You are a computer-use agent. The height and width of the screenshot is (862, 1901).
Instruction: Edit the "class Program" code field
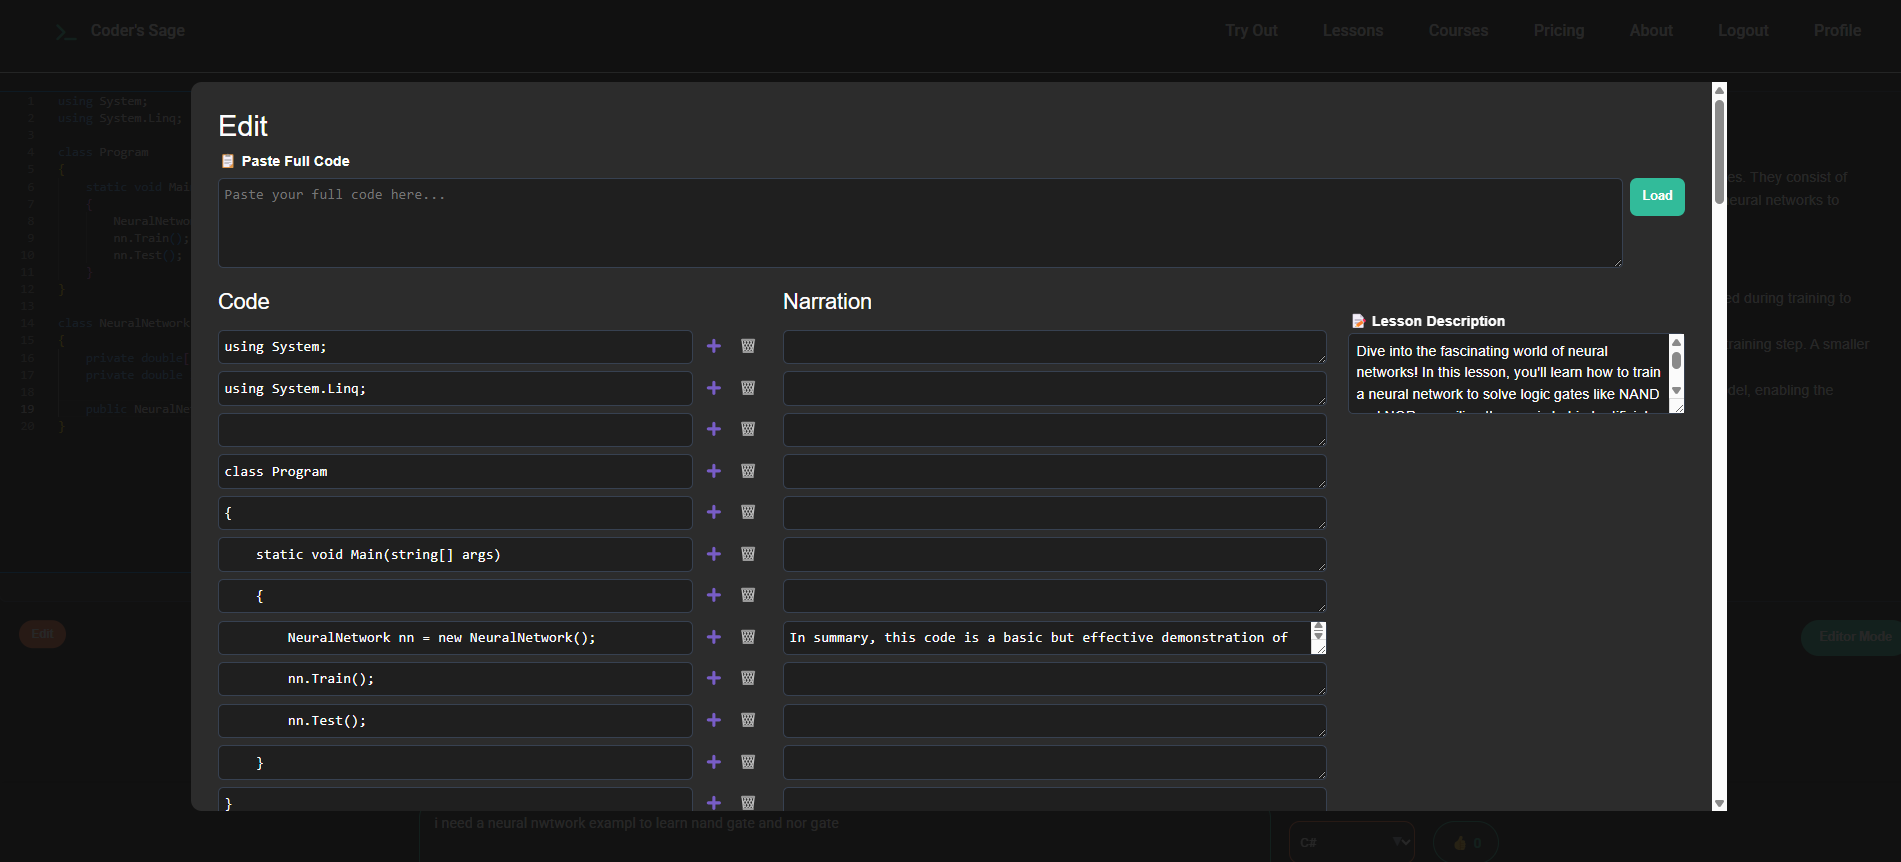[455, 471]
